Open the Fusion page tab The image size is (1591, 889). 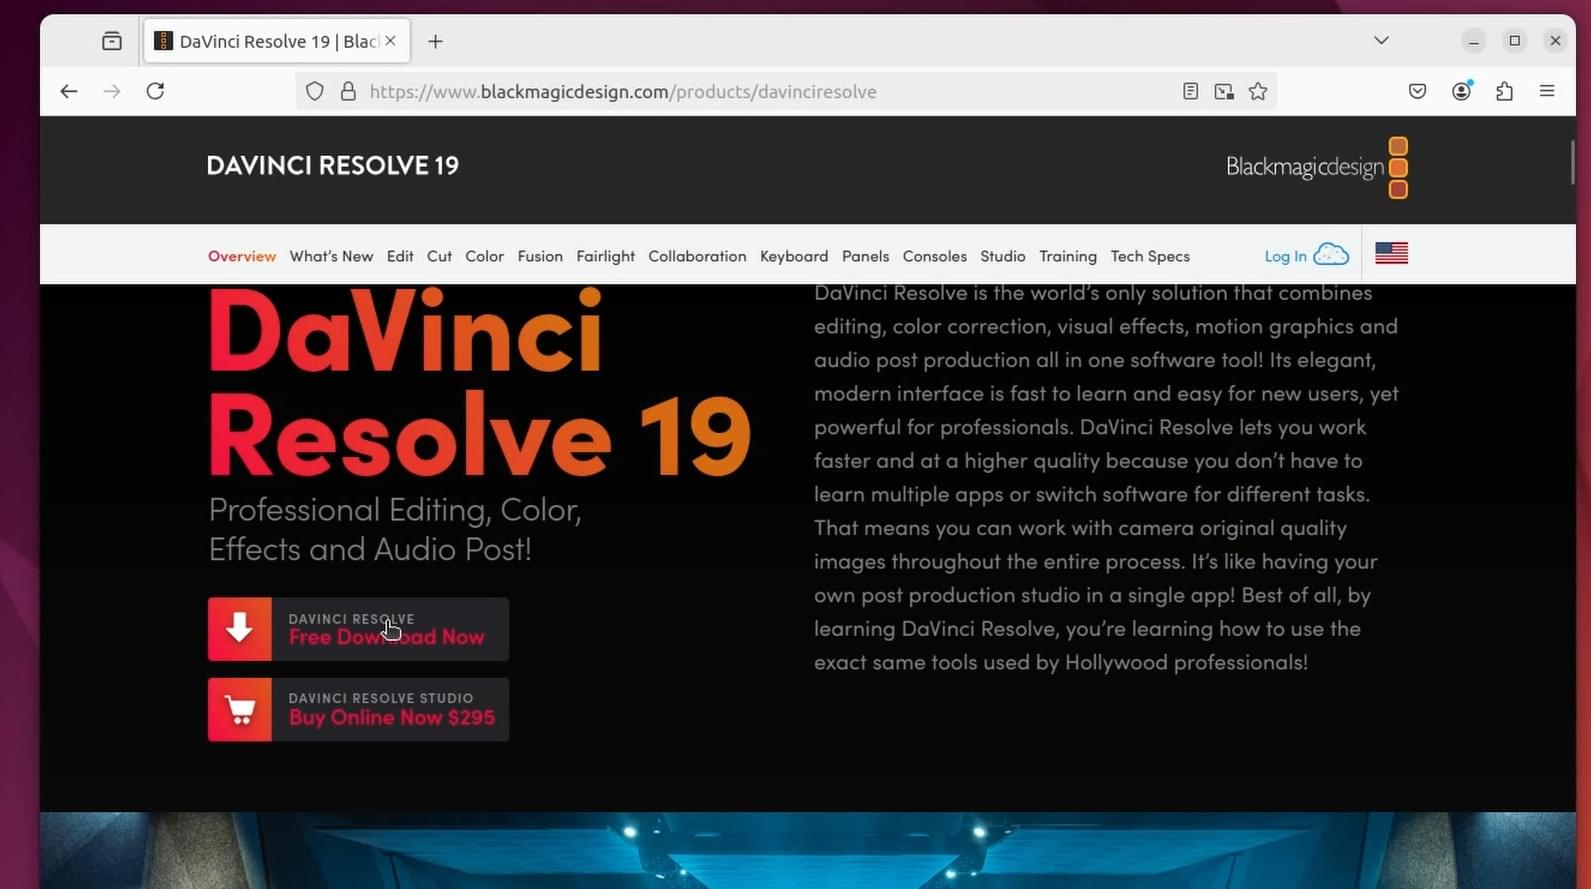[x=540, y=256]
